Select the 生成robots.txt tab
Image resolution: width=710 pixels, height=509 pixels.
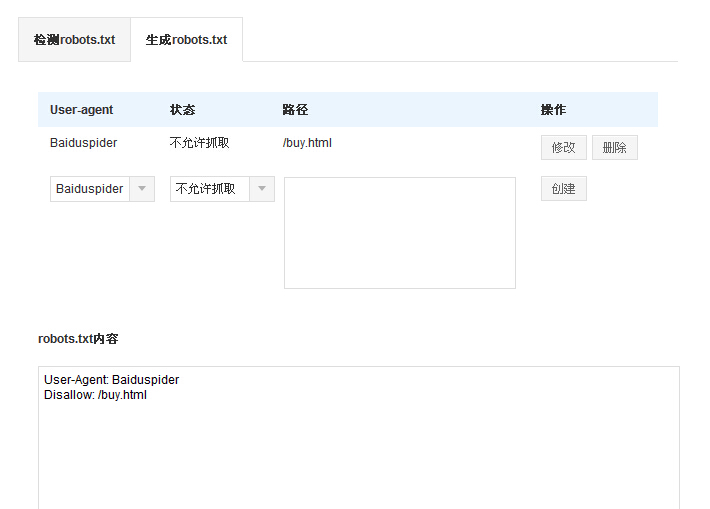tap(187, 40)
